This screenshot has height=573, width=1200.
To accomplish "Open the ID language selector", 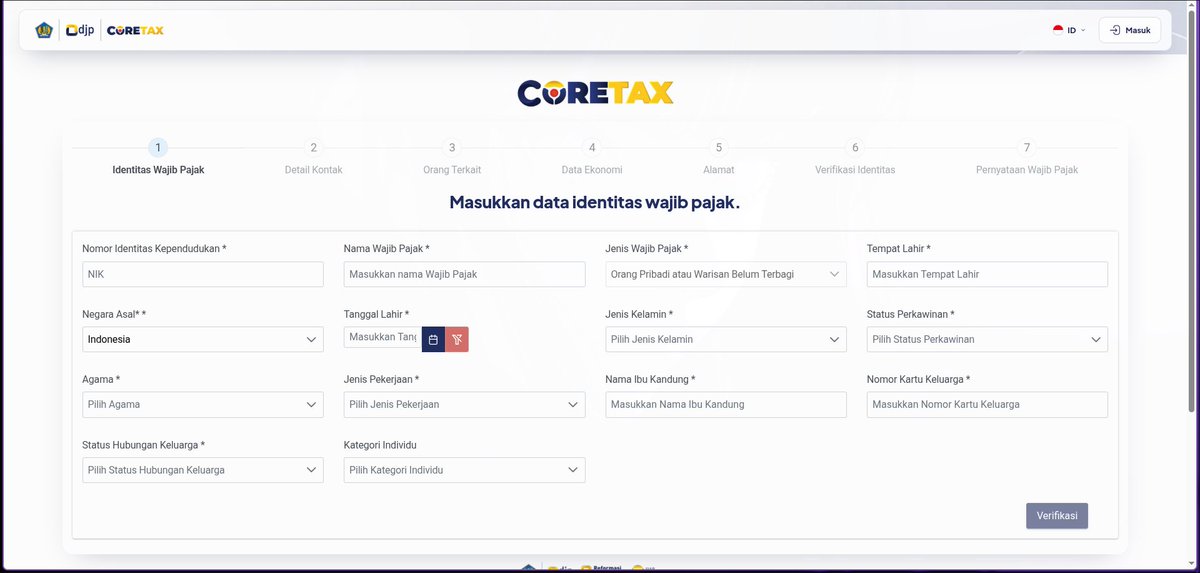I will (x=1069, y=30).
